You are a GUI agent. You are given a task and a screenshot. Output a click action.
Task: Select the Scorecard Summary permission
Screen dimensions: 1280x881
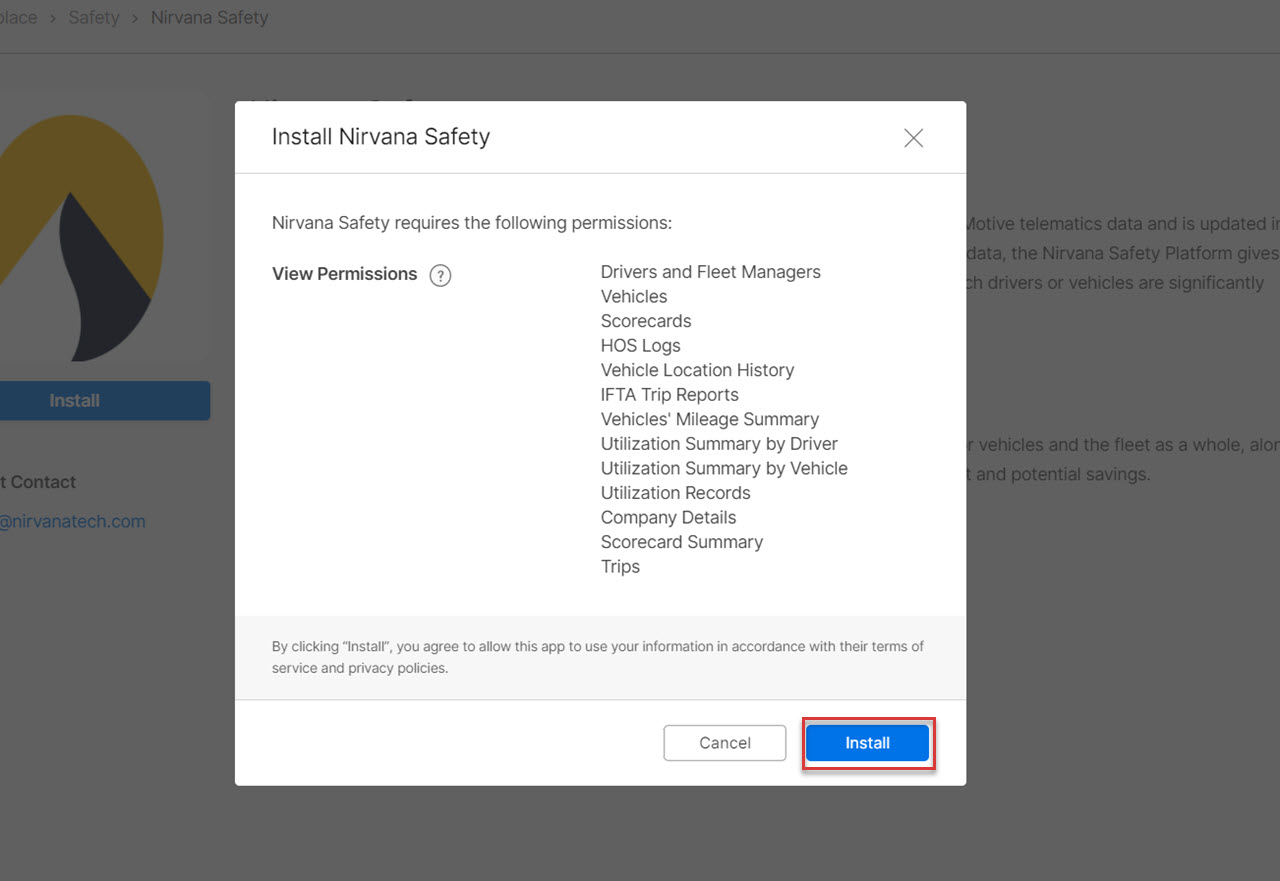pos(681,542)
